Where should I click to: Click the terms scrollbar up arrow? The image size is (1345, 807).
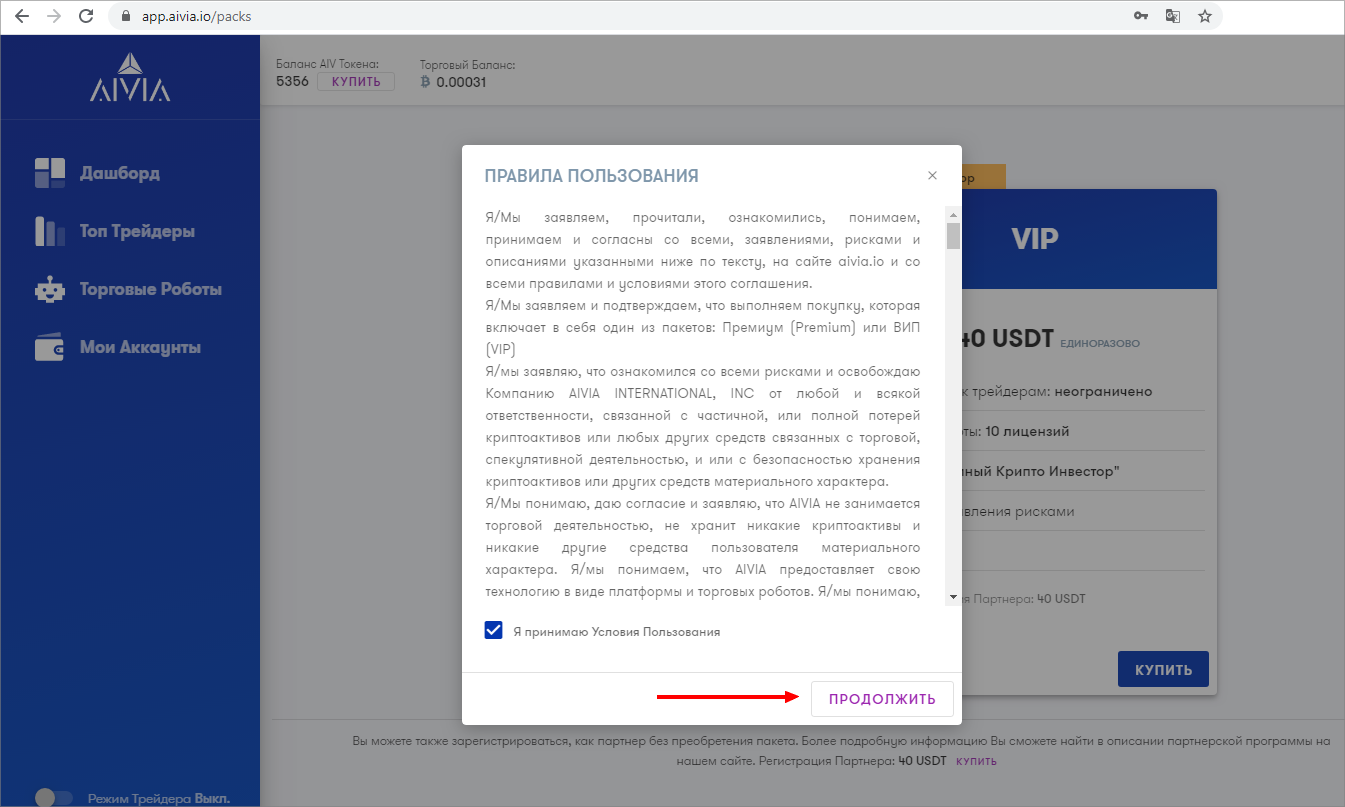point(953,215)
